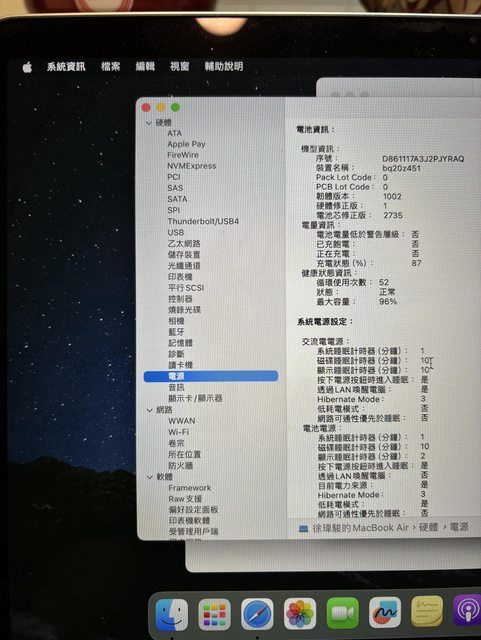
Task: Open Launchpad in the Dock
Action: (x=214, y=614)
